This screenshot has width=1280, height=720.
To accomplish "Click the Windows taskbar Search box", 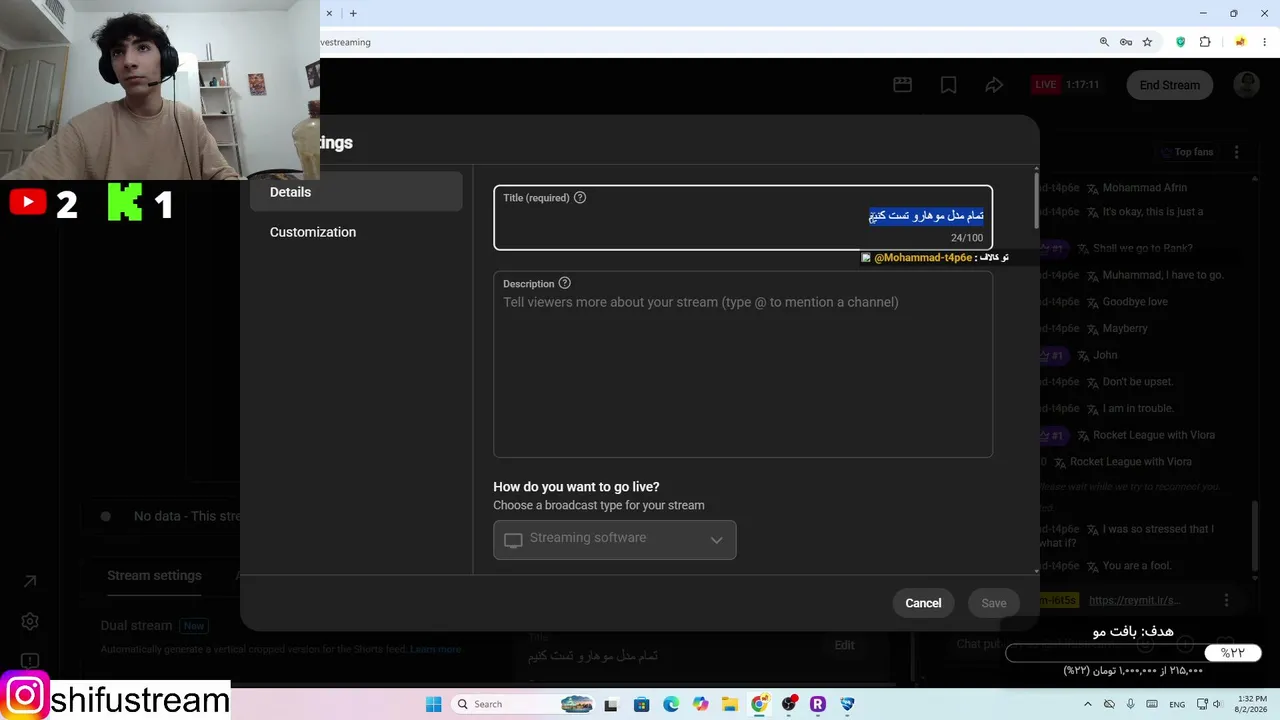I will [523, 704].
